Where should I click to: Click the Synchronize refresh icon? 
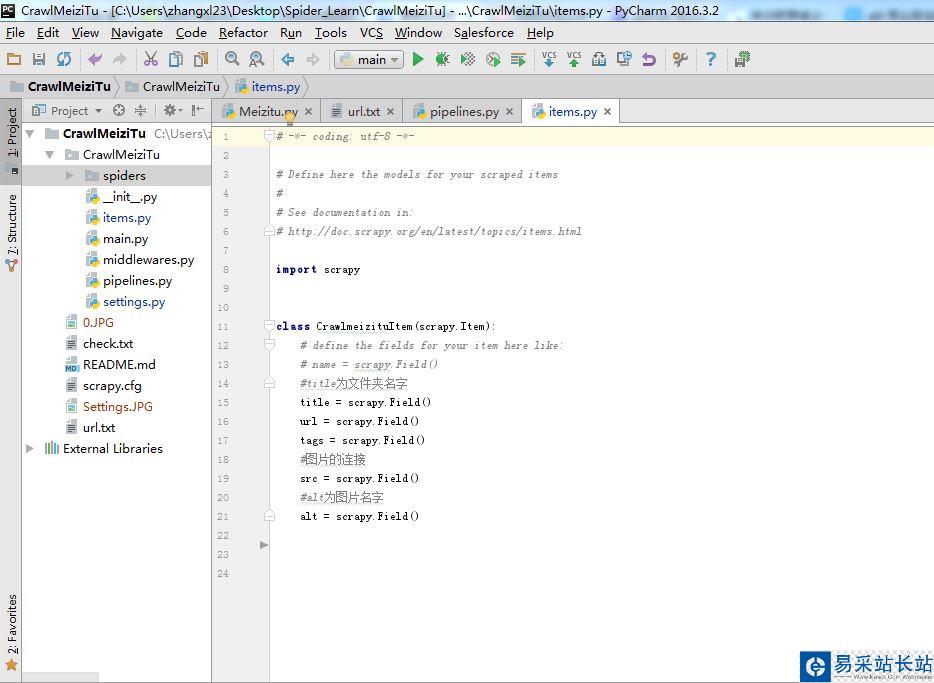(63, 59)
